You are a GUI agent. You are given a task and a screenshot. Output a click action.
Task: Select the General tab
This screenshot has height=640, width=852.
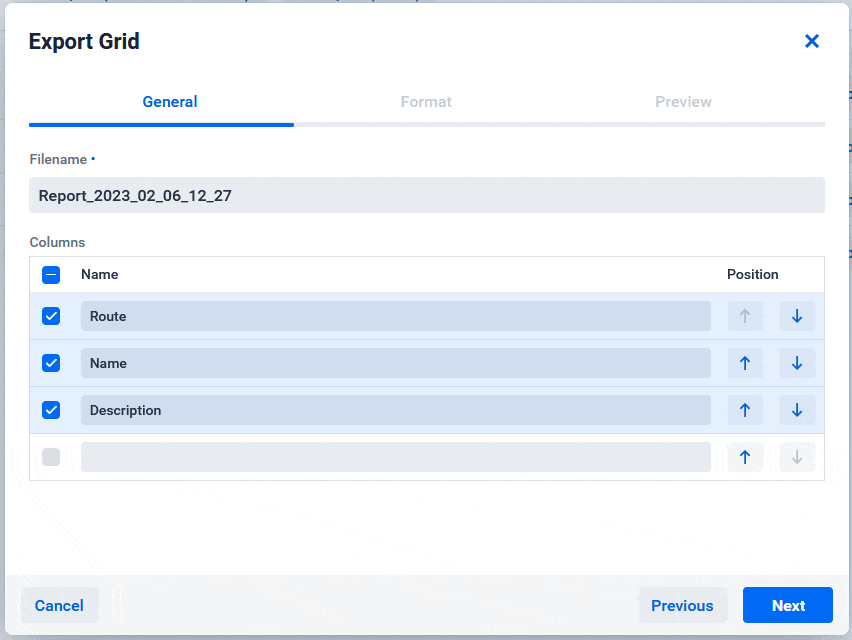pos(170,102)
